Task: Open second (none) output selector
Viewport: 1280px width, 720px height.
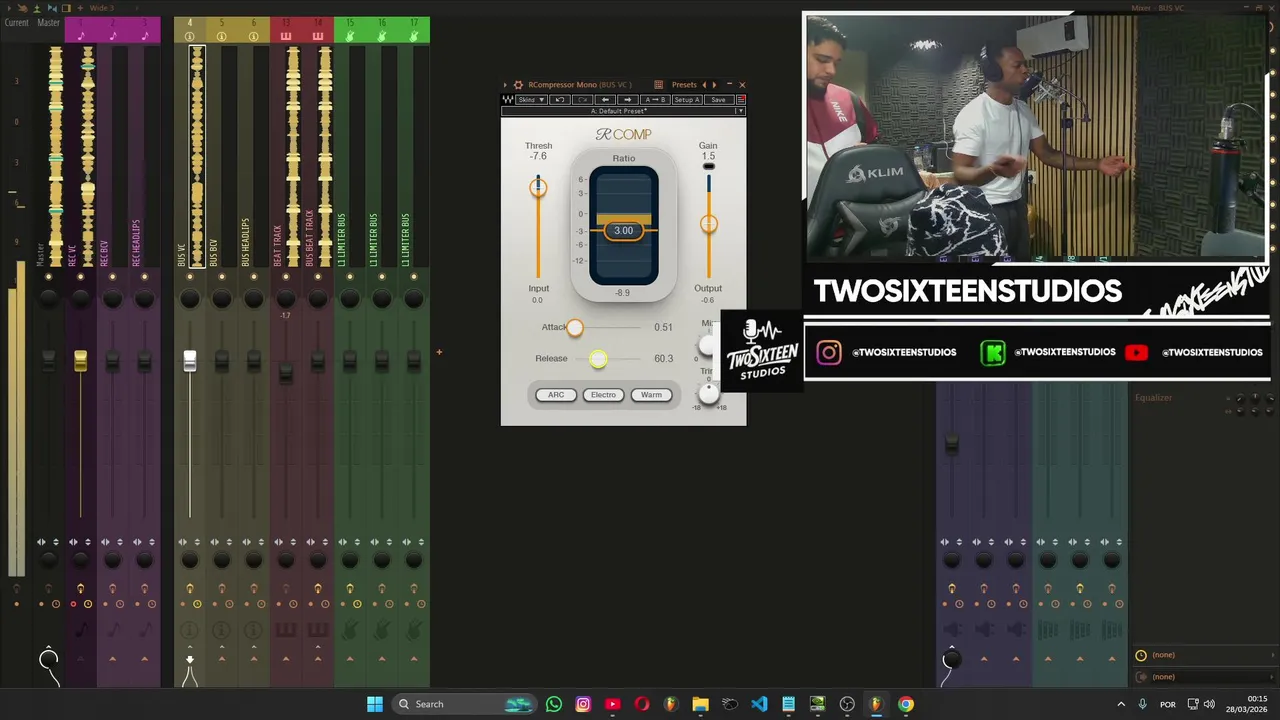Action: tap(1204, 677)
